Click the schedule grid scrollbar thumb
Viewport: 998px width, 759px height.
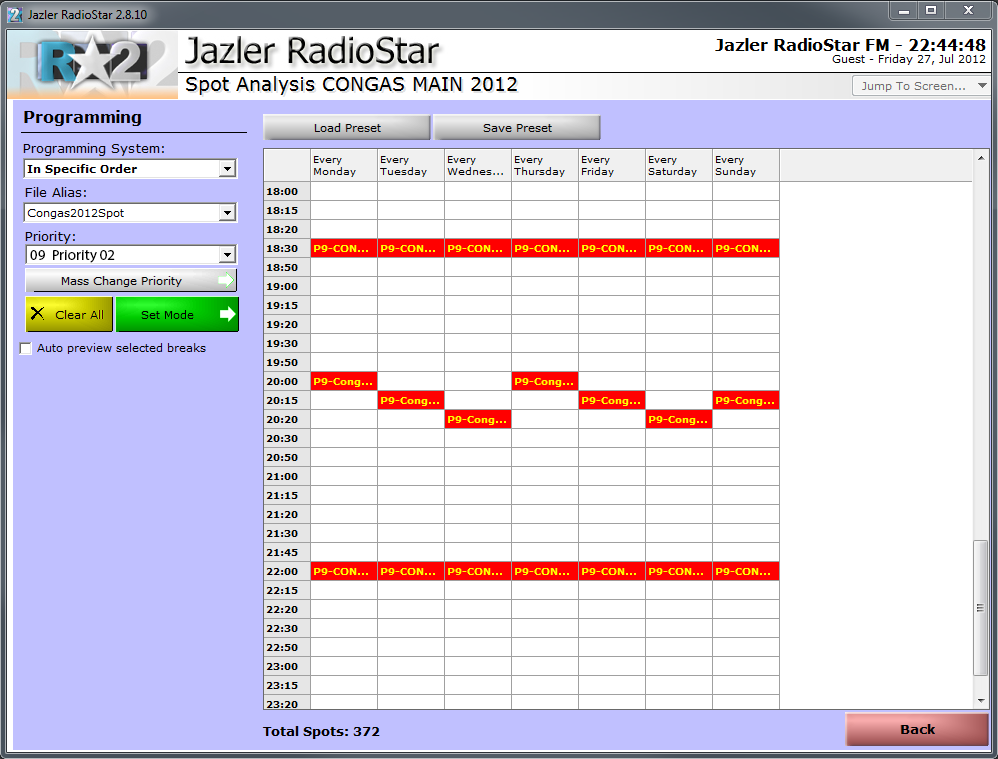point(980,608)
